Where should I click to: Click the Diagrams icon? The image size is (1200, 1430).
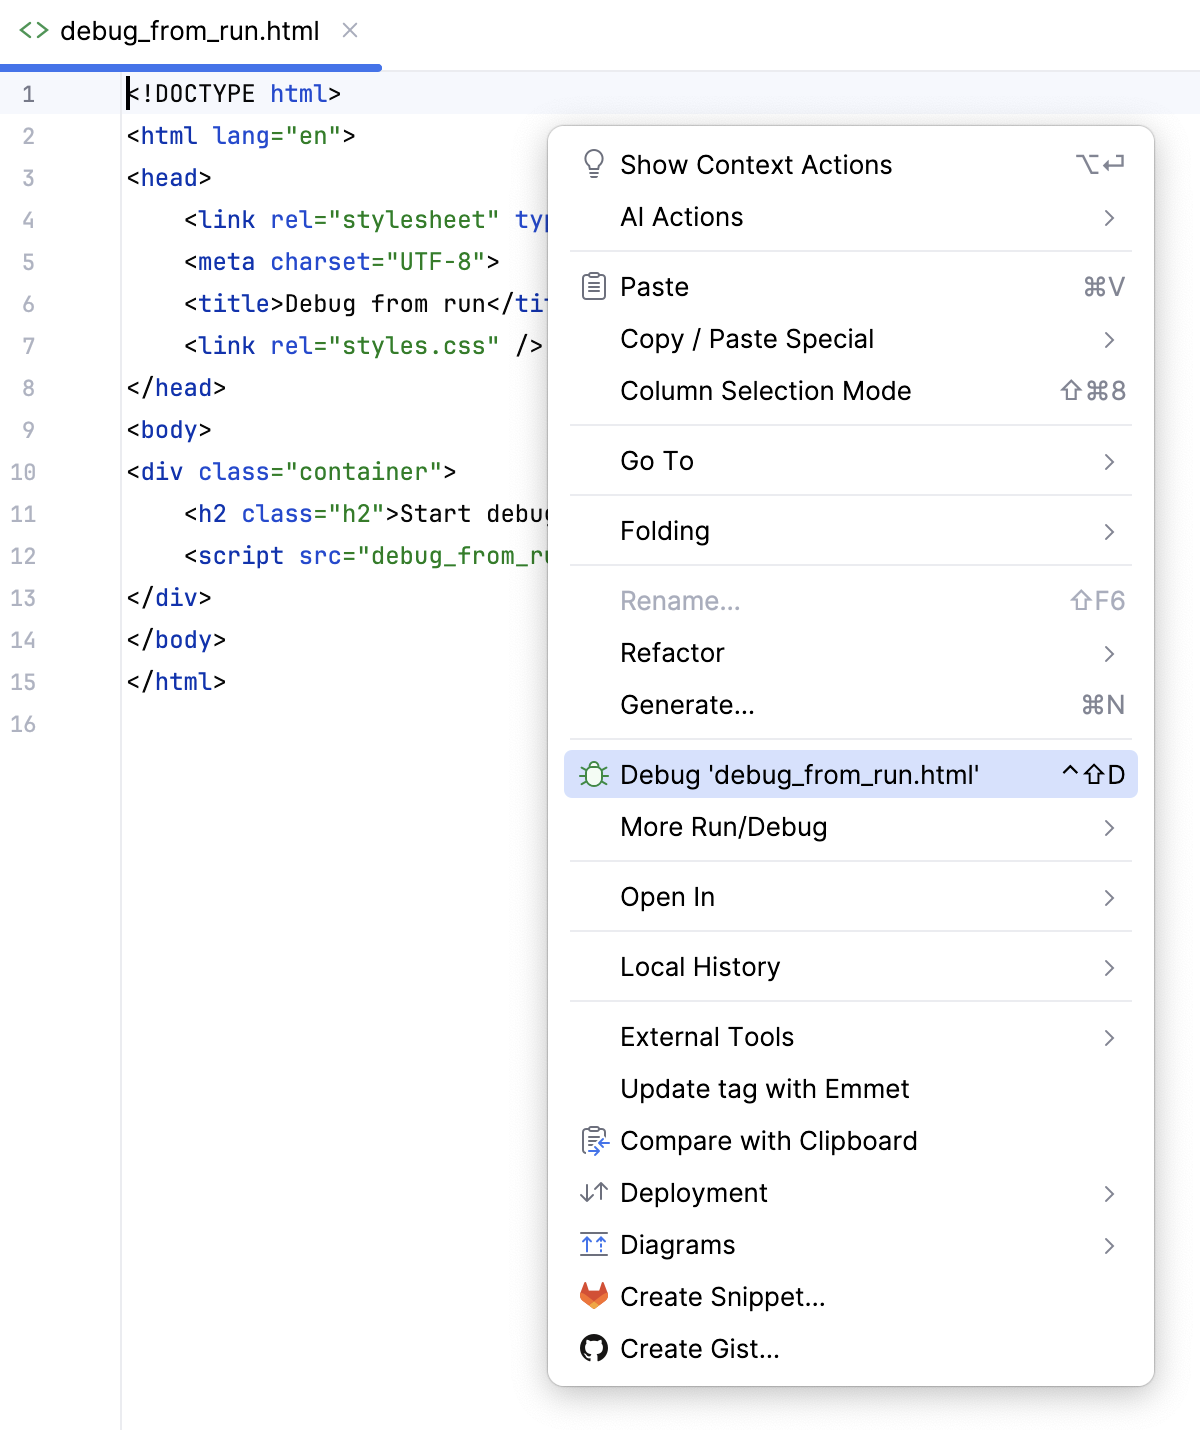tap(594, 1244)
